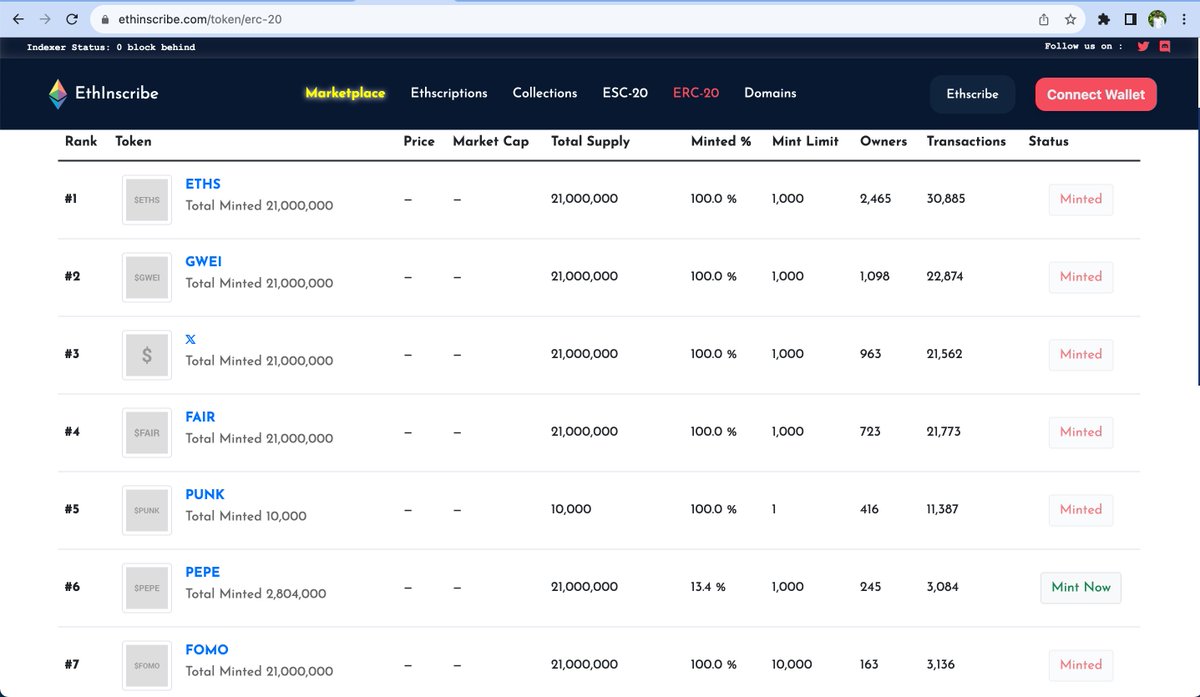
Task: Open the GWEI token link
Action: 204,262
